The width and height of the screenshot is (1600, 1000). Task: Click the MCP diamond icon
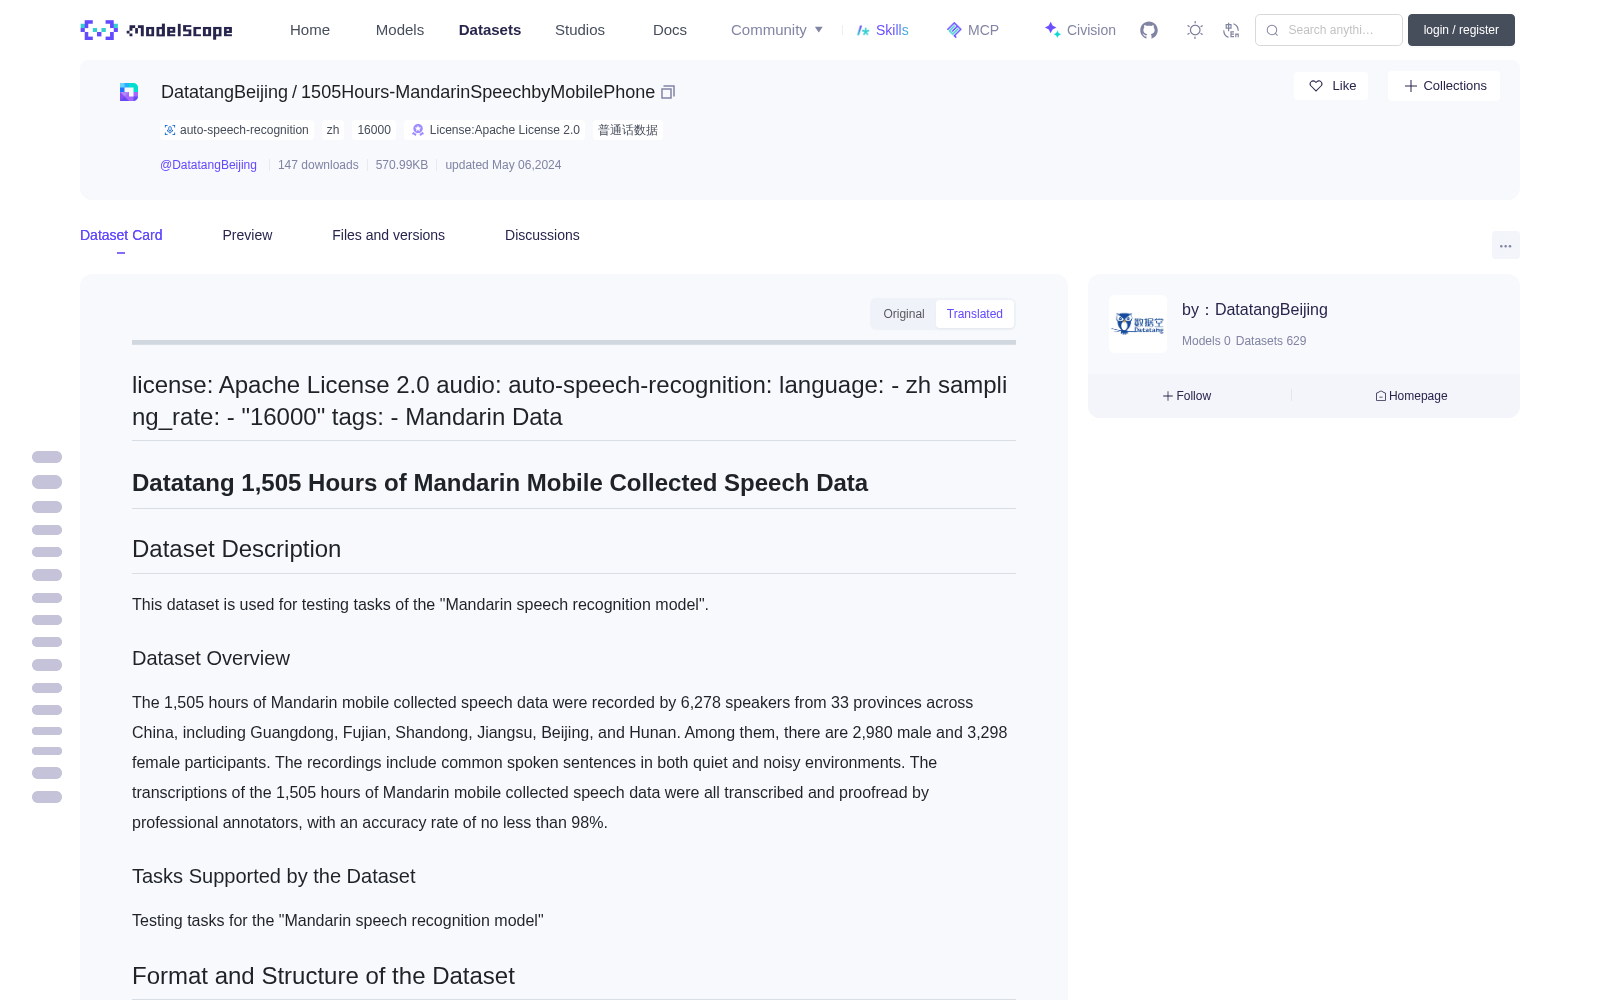pos(954,30)
